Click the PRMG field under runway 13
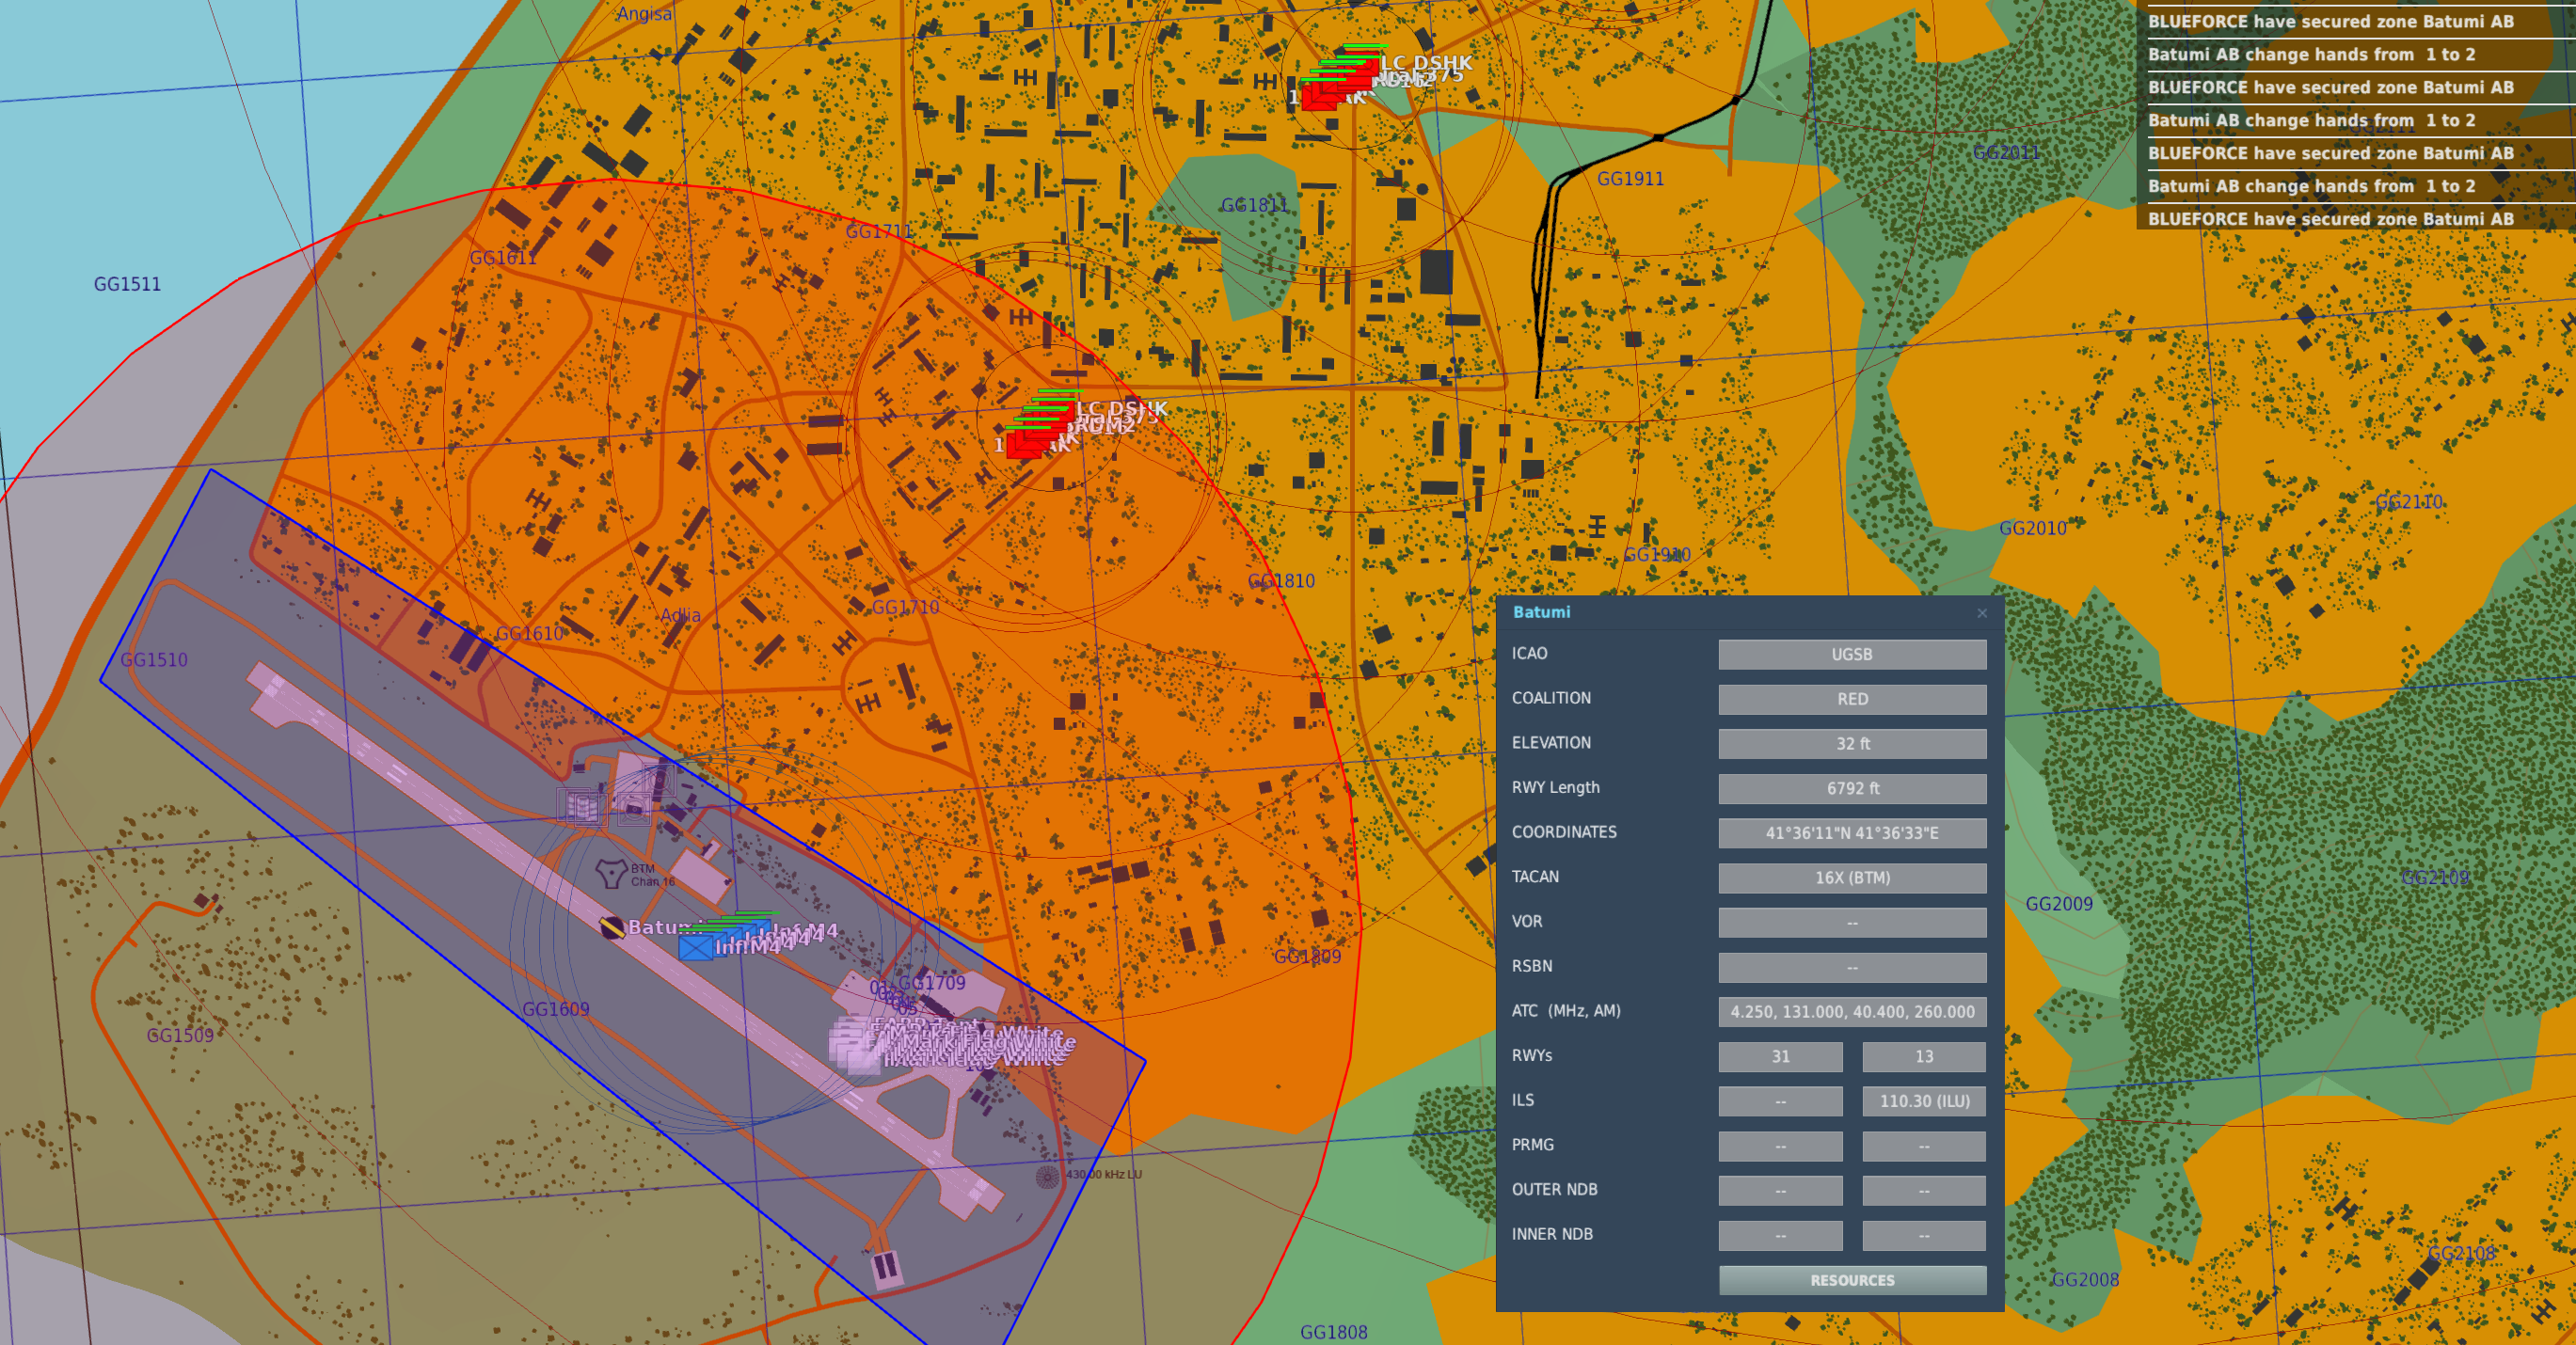This screenshot has height=1345, width=2576. pos(1924,1146)
